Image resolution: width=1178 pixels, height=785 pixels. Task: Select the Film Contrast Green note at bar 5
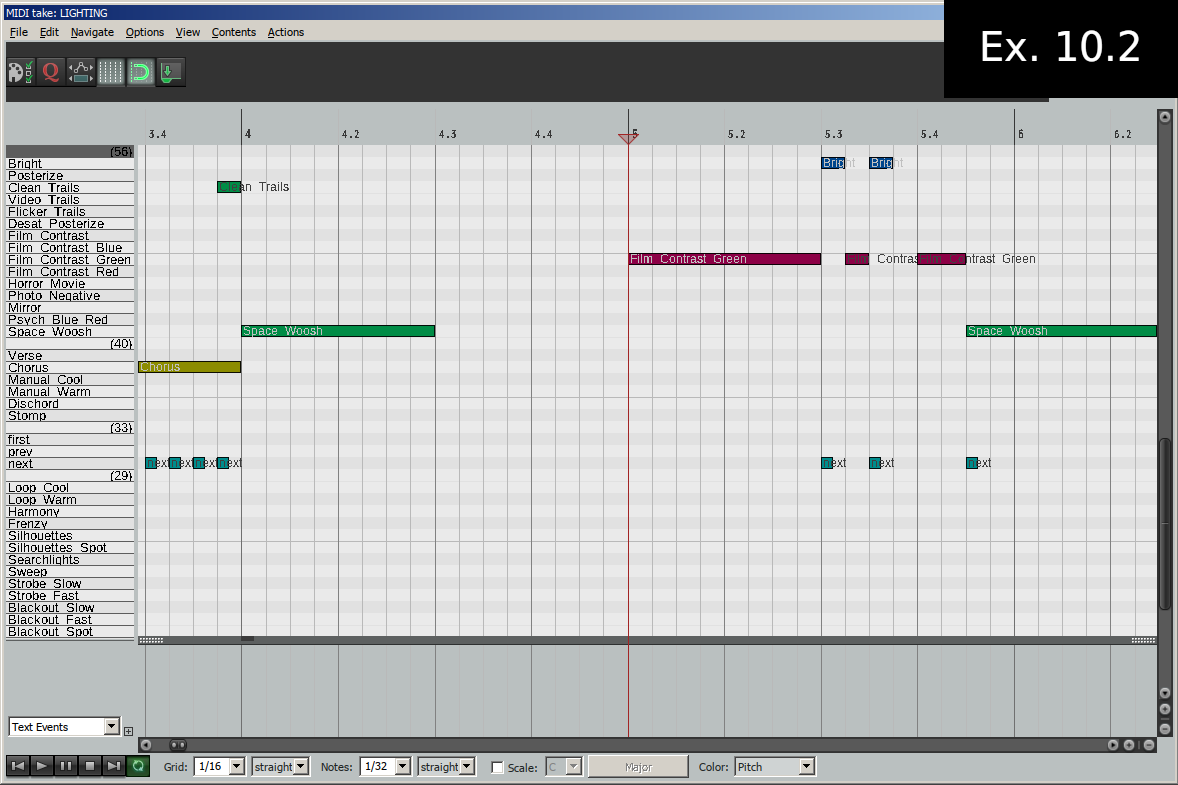pyautogui.click(x=725, y=259)
